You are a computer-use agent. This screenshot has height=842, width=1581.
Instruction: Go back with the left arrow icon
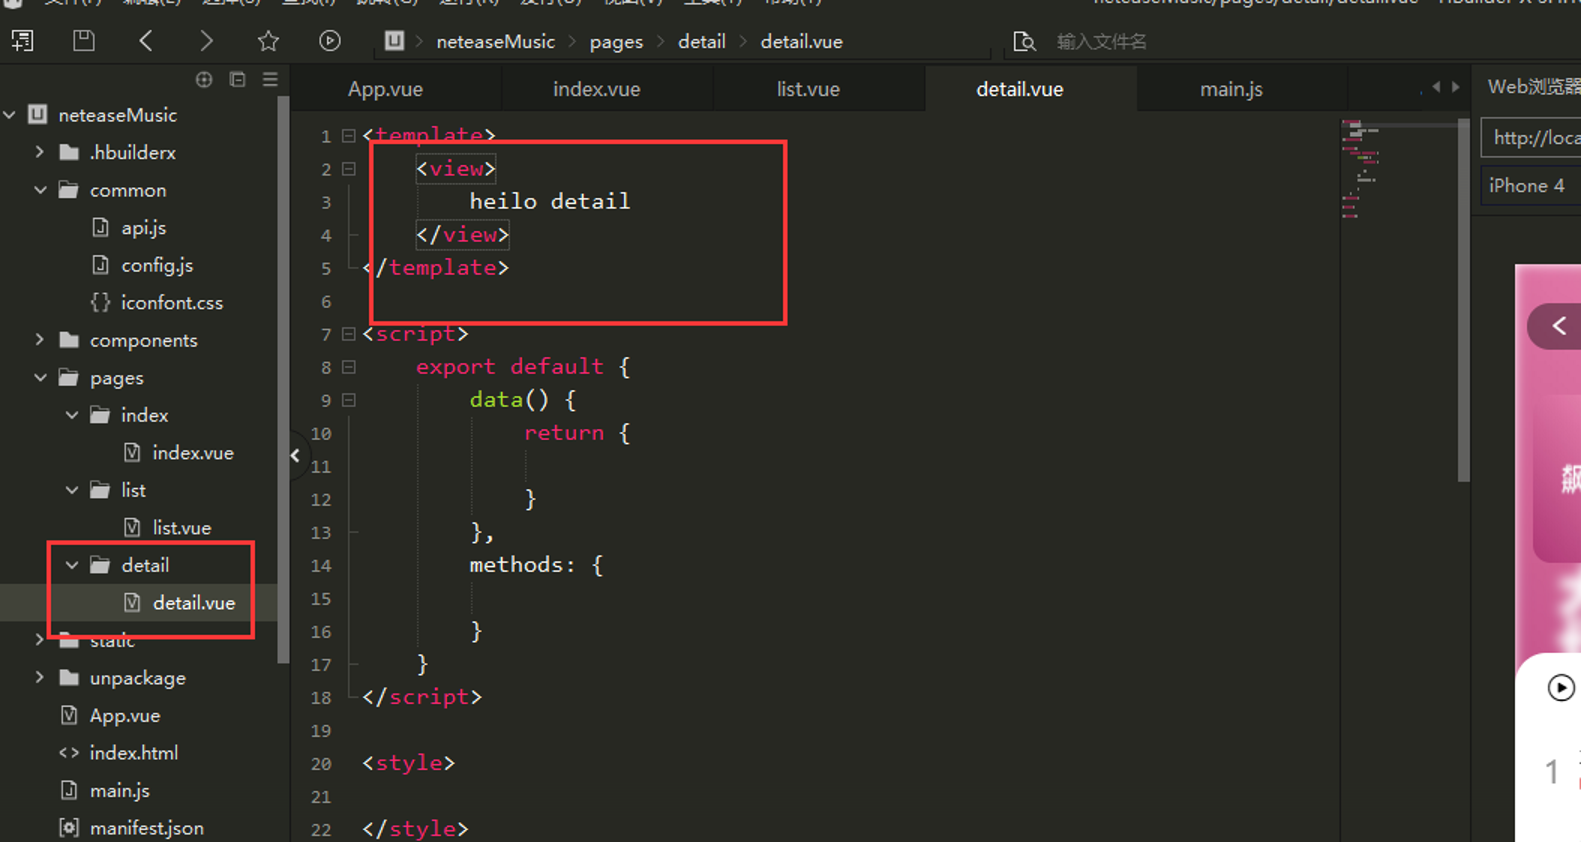tap(146, 41)
